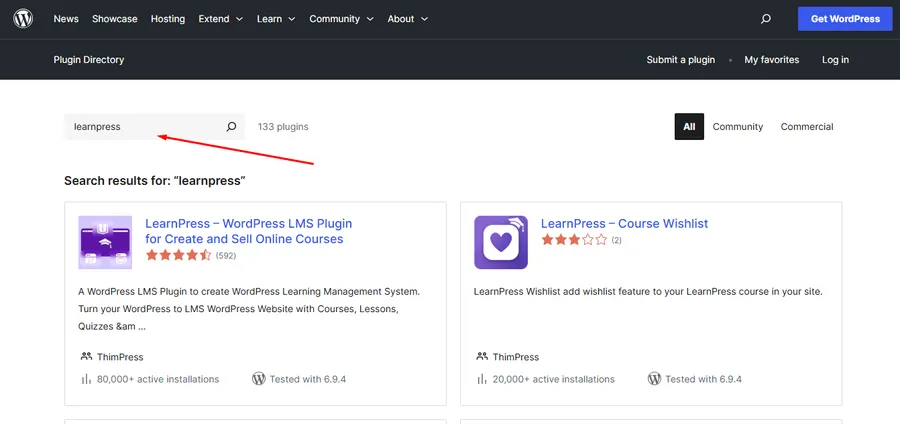
Task: Click WordPress icon beside Tested with 6.9.4 in Wishlist card
Action: coord(654,379)
